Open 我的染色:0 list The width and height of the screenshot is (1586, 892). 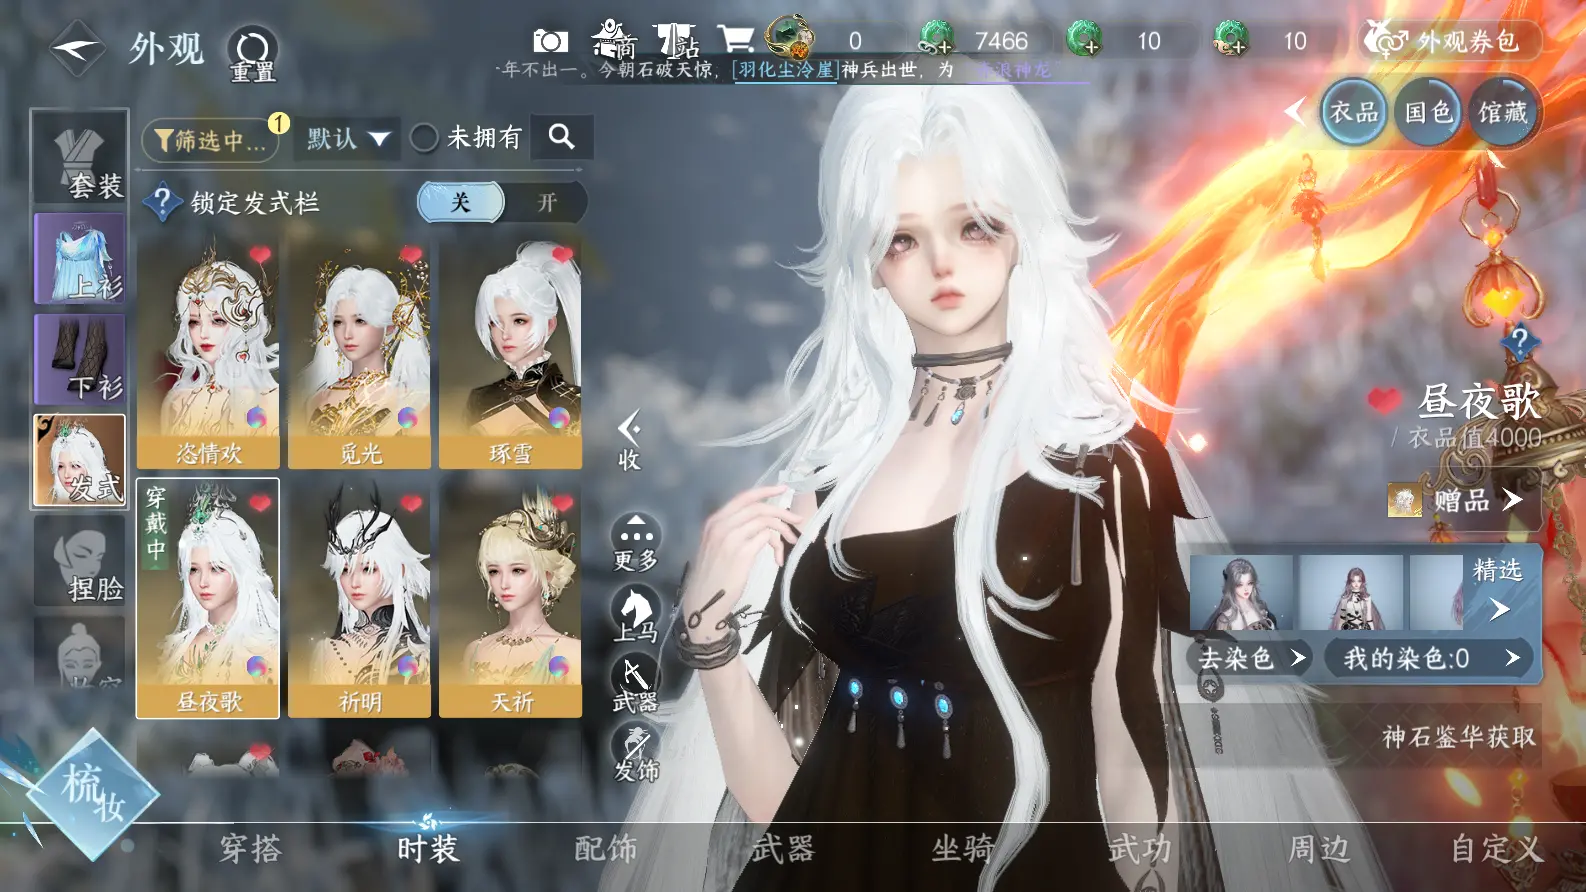coord(1430,658)
